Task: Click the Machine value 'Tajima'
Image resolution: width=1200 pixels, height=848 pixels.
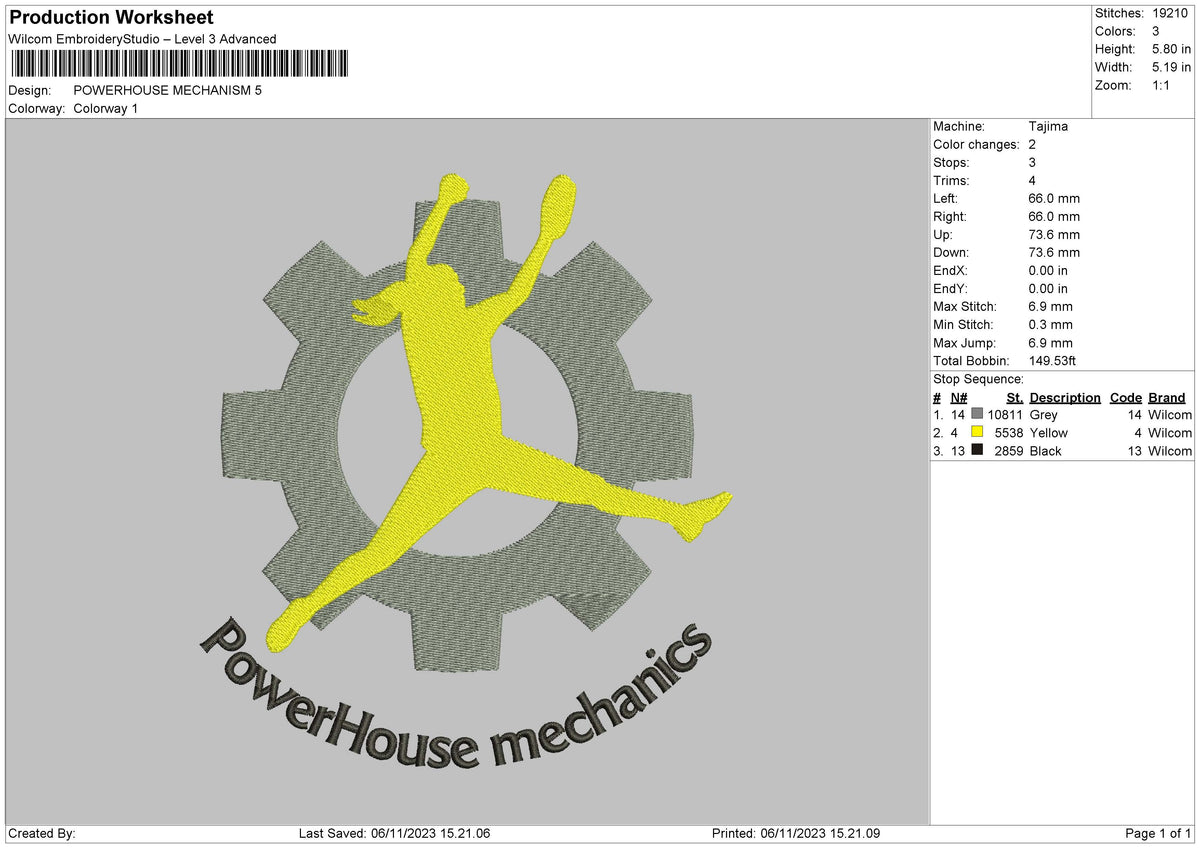Action: [x=1048, y=126]
